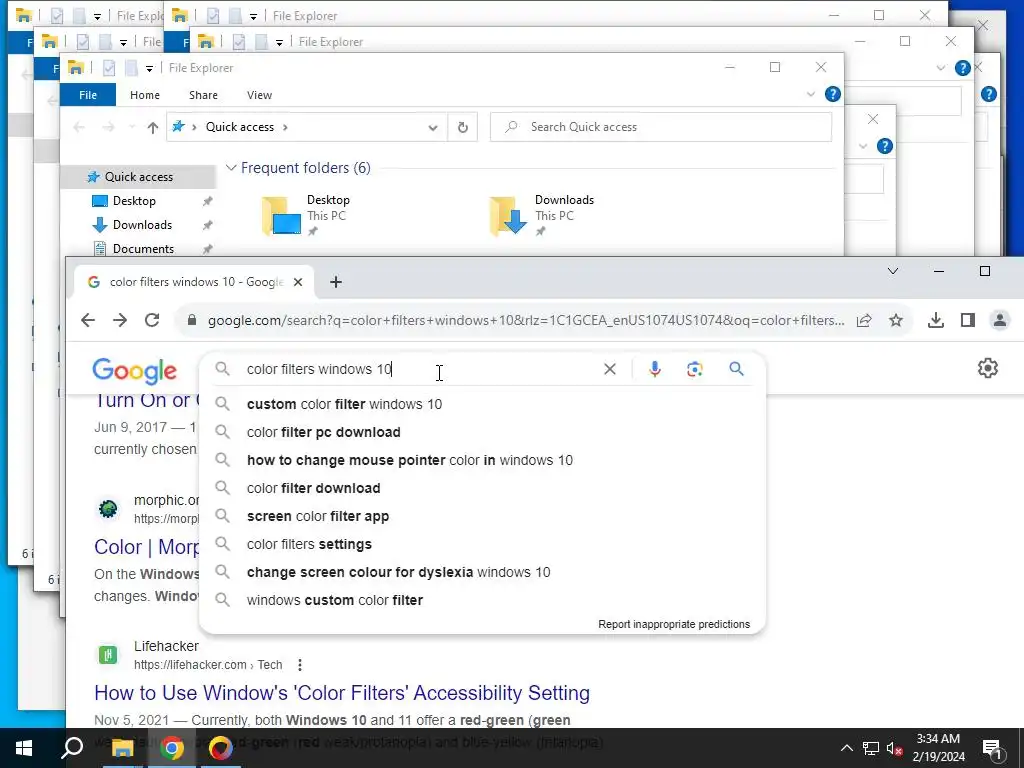Click chevron after Quick access in address path
The width and height of the screenshot is (1024, 768).
point(285,127)
